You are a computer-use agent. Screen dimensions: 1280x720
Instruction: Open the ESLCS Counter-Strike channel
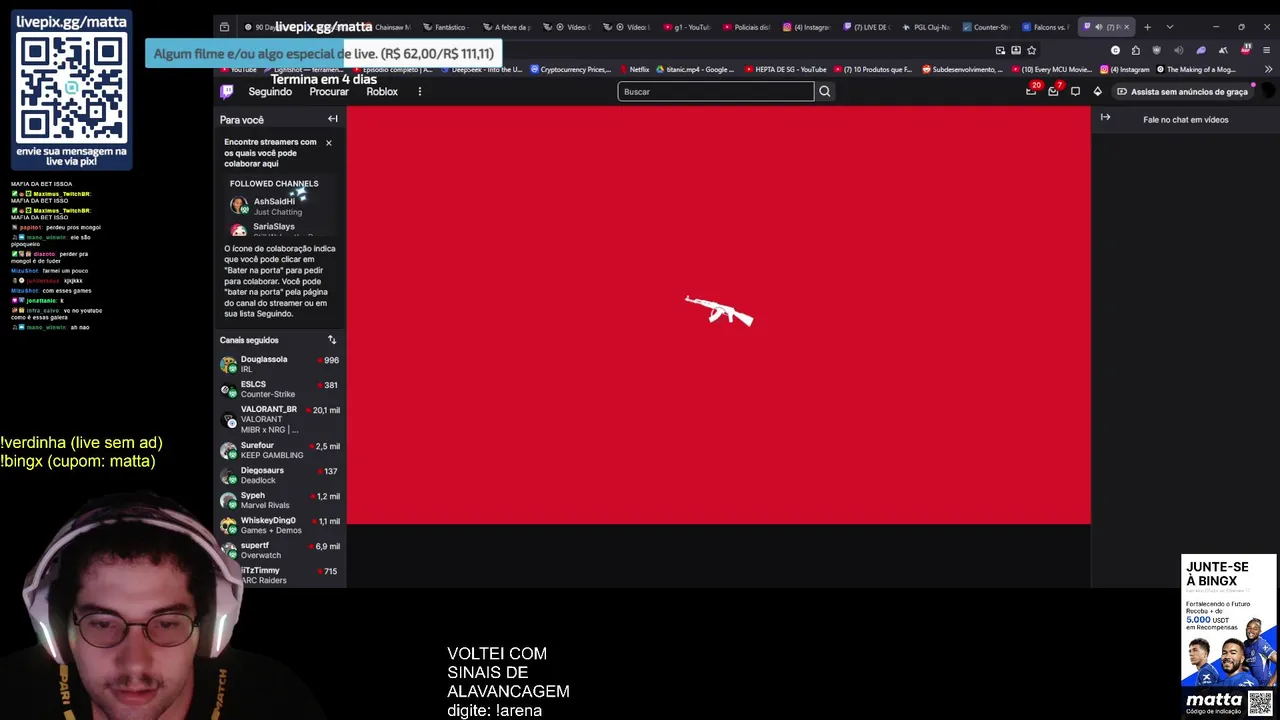[x=280, y=389]
